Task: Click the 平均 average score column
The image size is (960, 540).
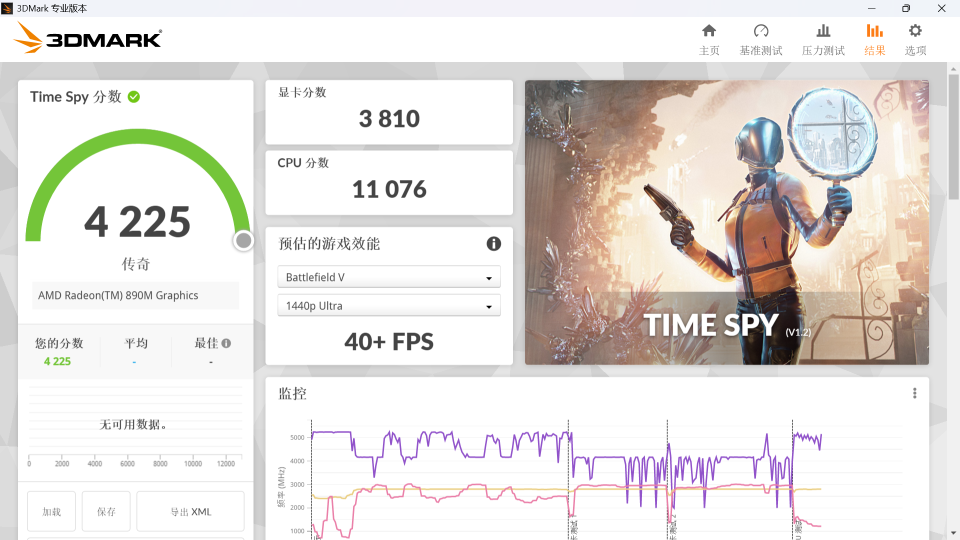Action: point(135,351)
